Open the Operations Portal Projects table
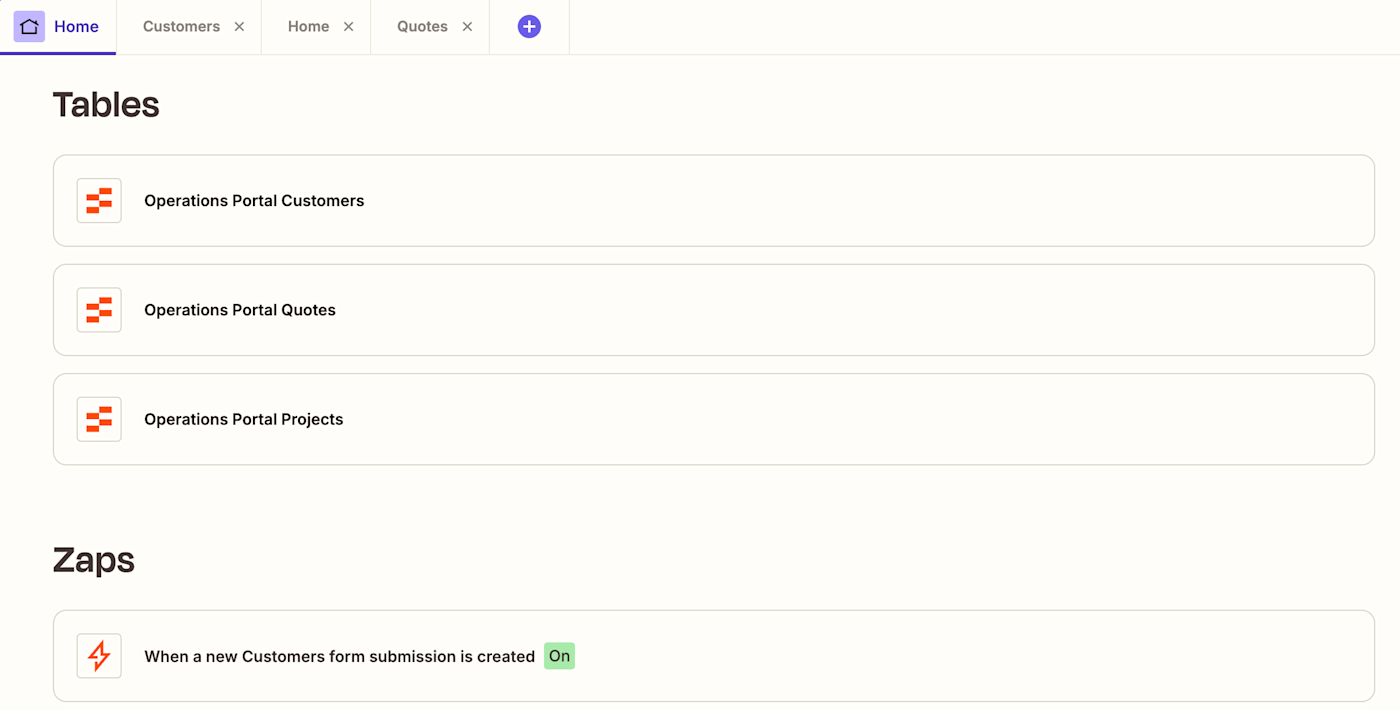The width and height of the screenshot is (1400, 710). pos(714,419)
